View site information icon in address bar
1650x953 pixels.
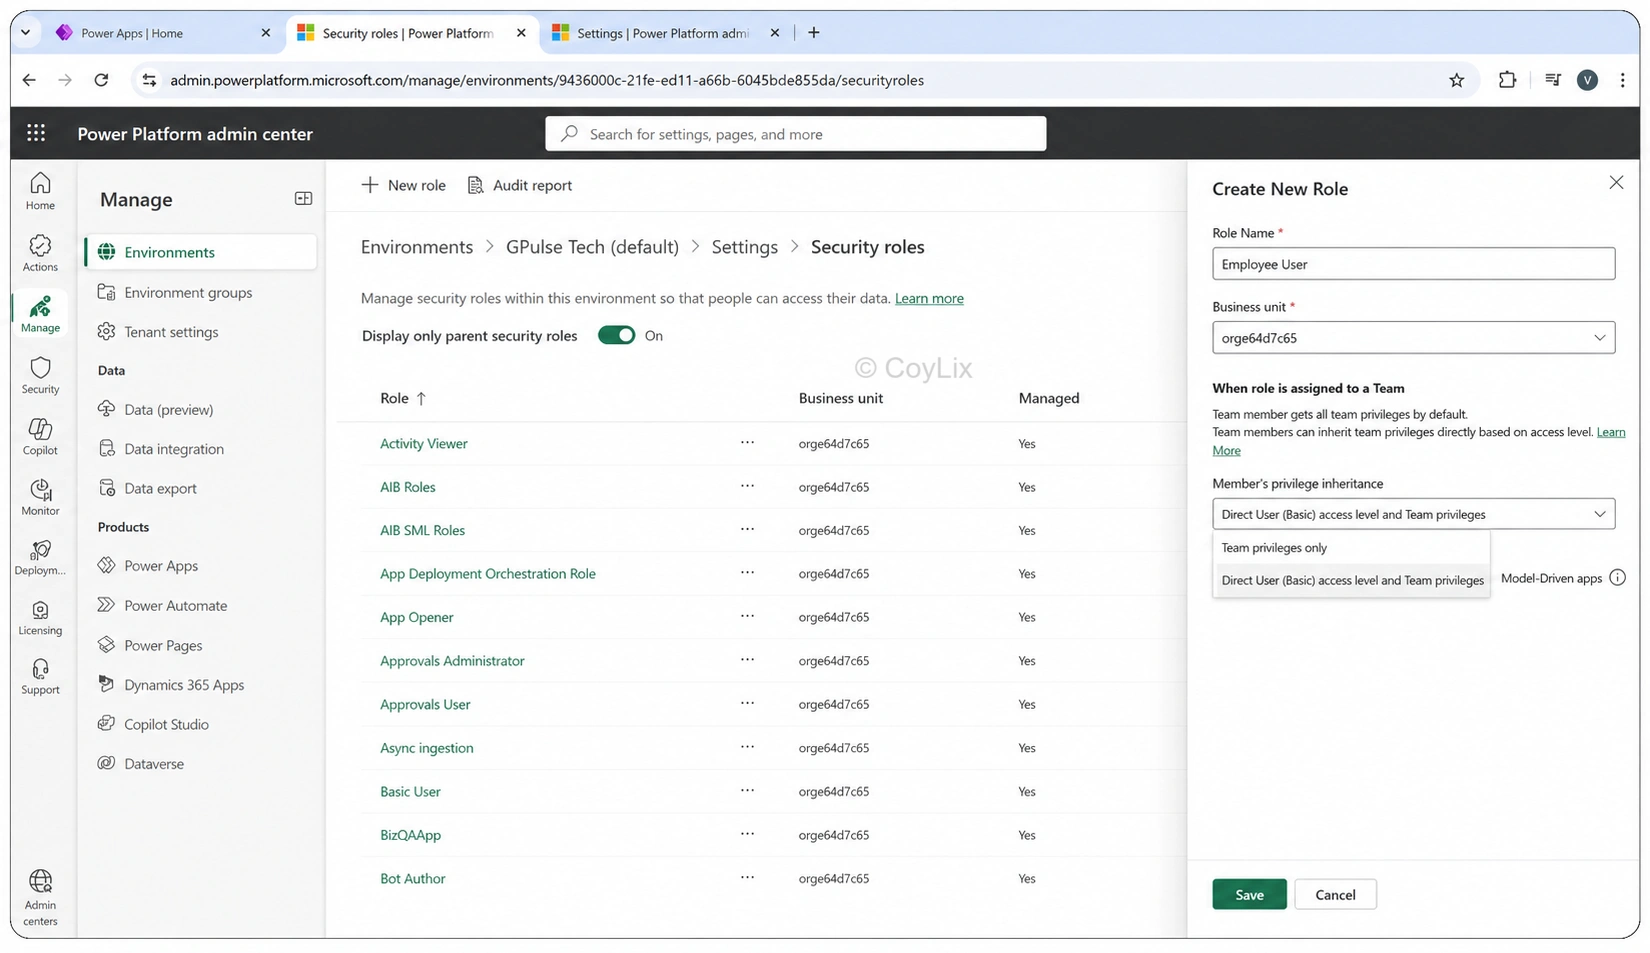coord(149,80)
